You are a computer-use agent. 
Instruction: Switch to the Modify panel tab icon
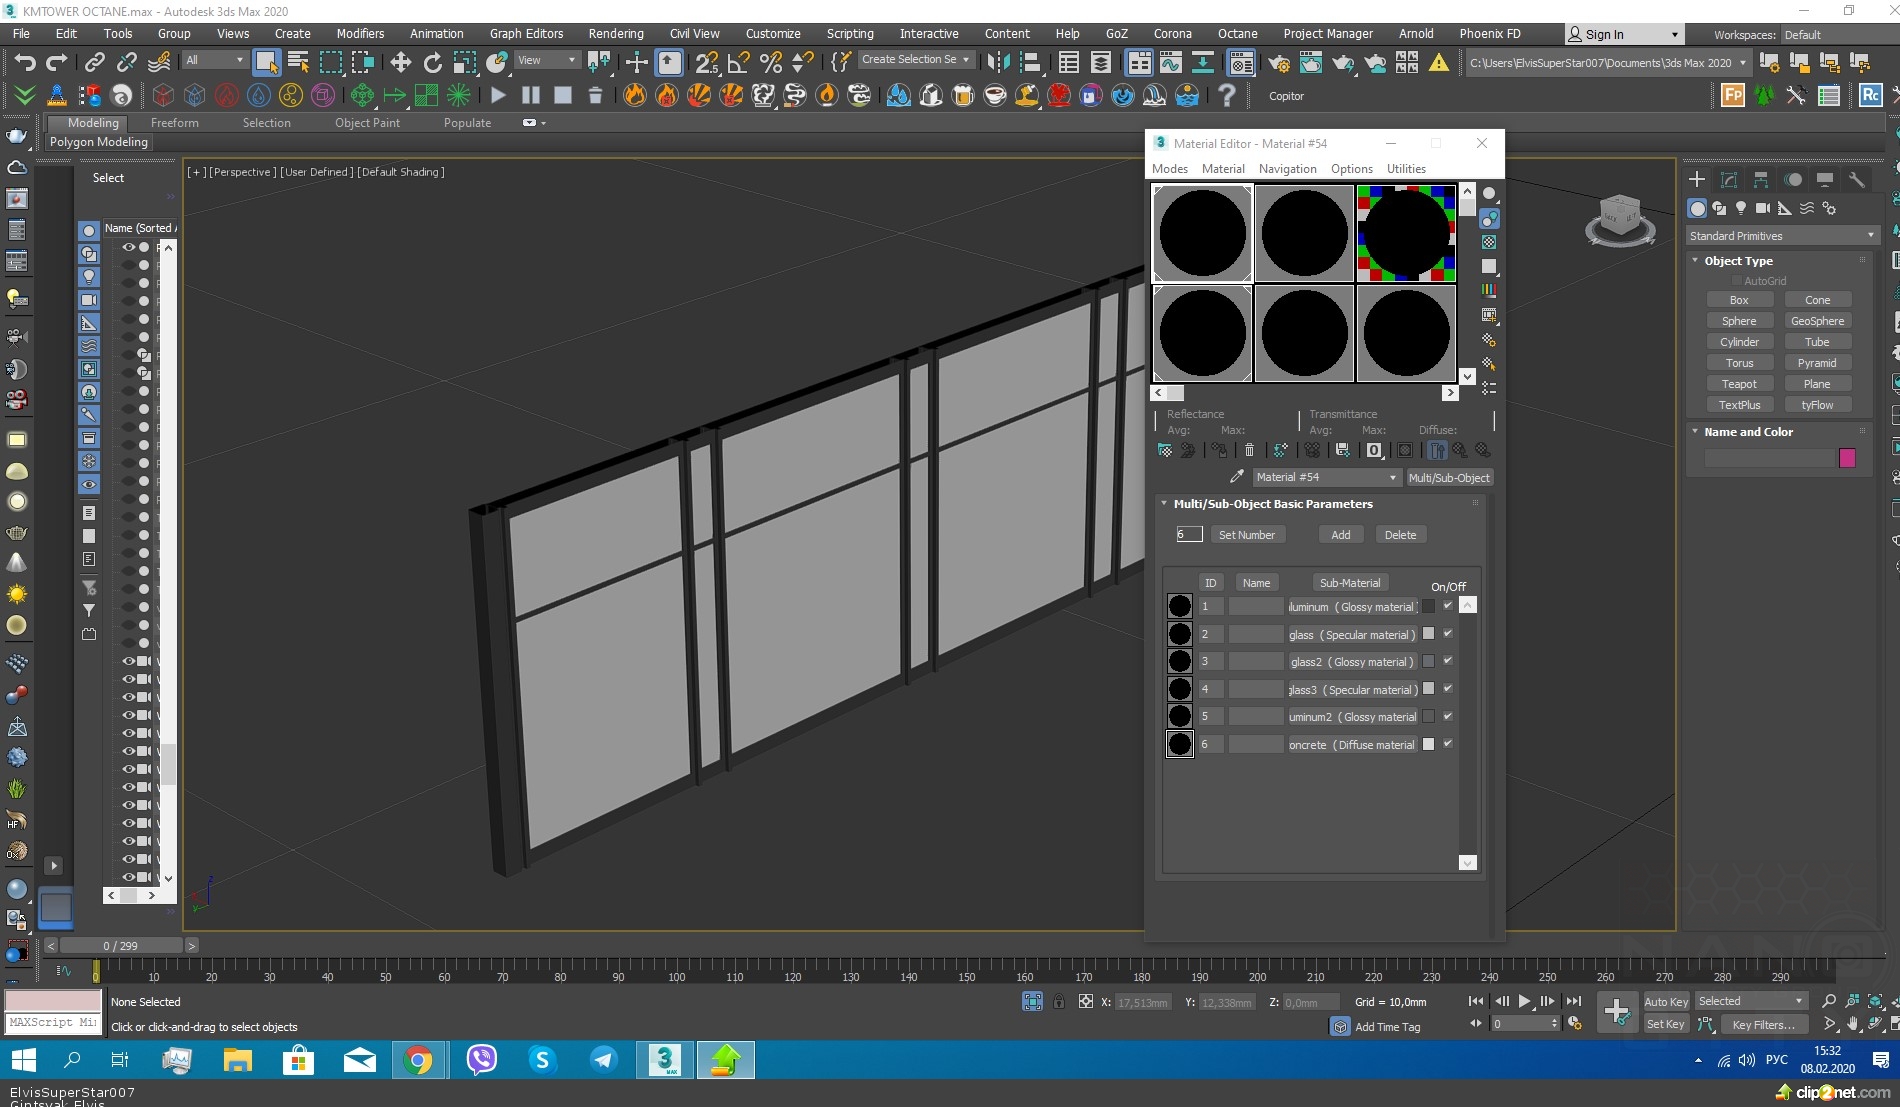(x=1729, y=180)
